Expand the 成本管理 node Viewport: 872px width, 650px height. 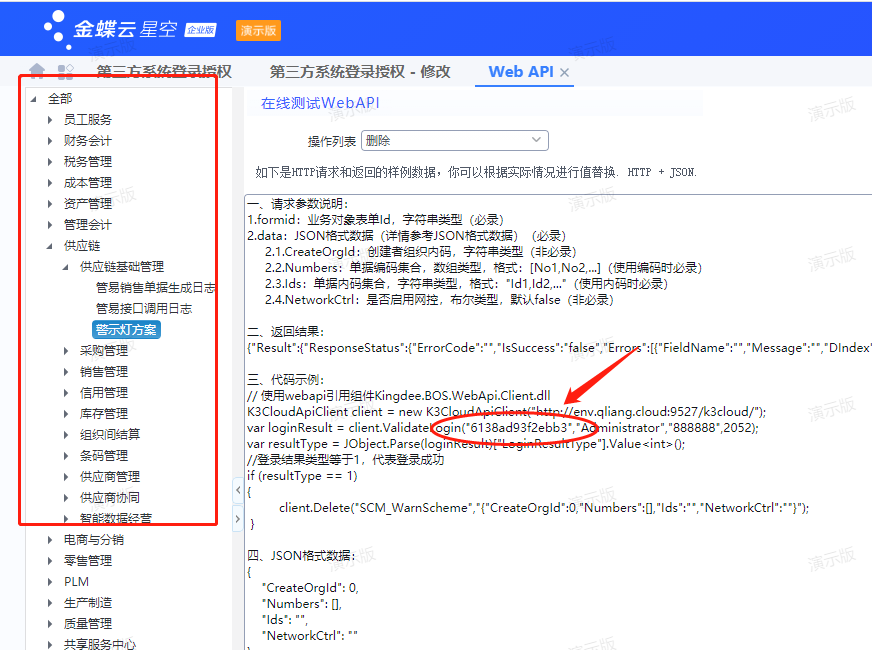coord(50,183)
